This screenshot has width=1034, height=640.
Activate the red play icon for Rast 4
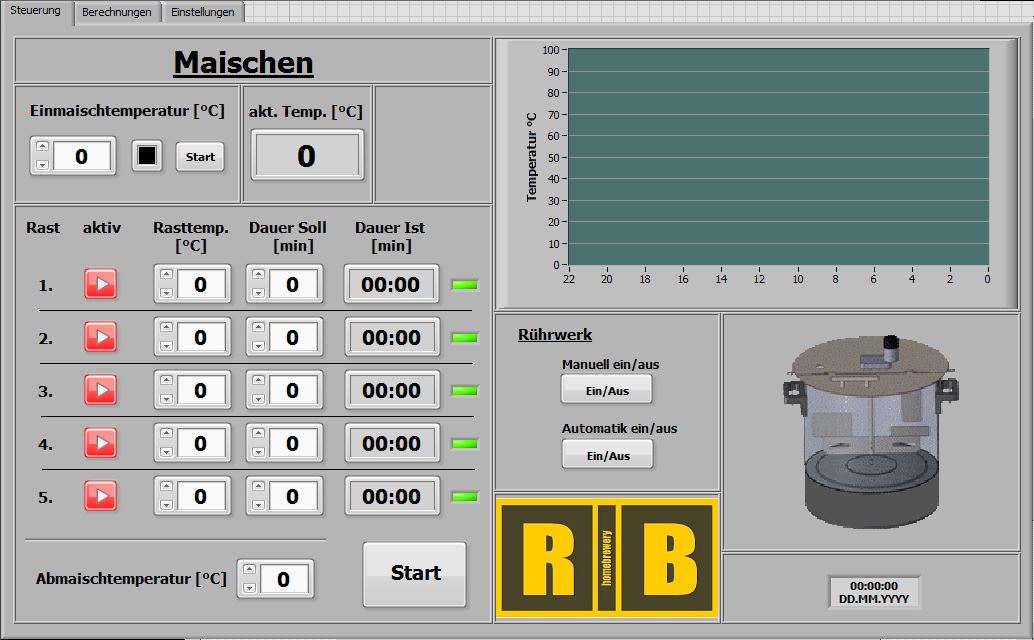pos(100,443)
